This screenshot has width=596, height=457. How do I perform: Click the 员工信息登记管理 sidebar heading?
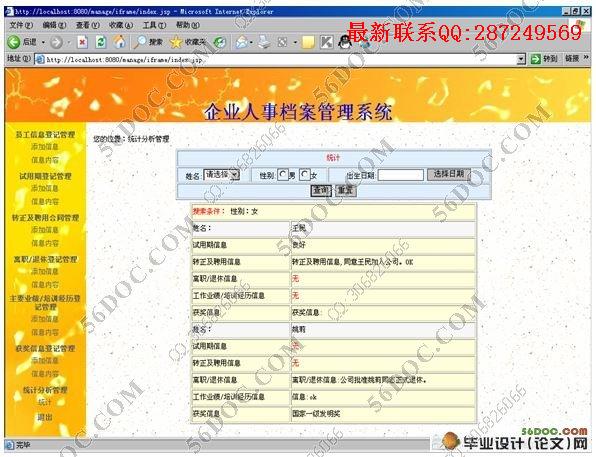coord(45,135)
